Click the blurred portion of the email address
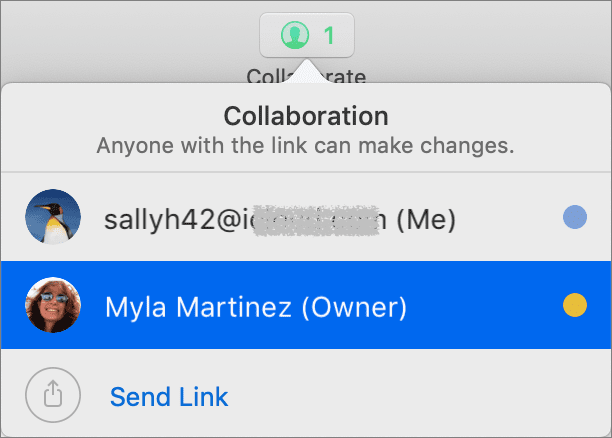 point(316,221)
